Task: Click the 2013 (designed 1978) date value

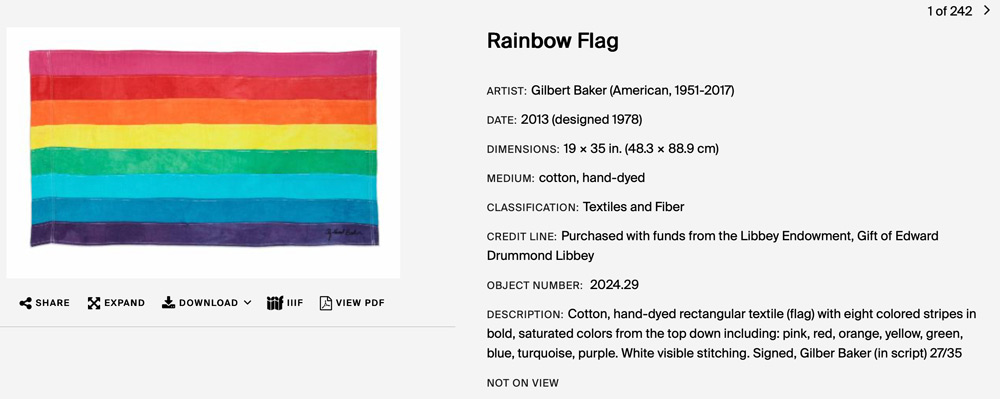Action: tap(581, 120)
